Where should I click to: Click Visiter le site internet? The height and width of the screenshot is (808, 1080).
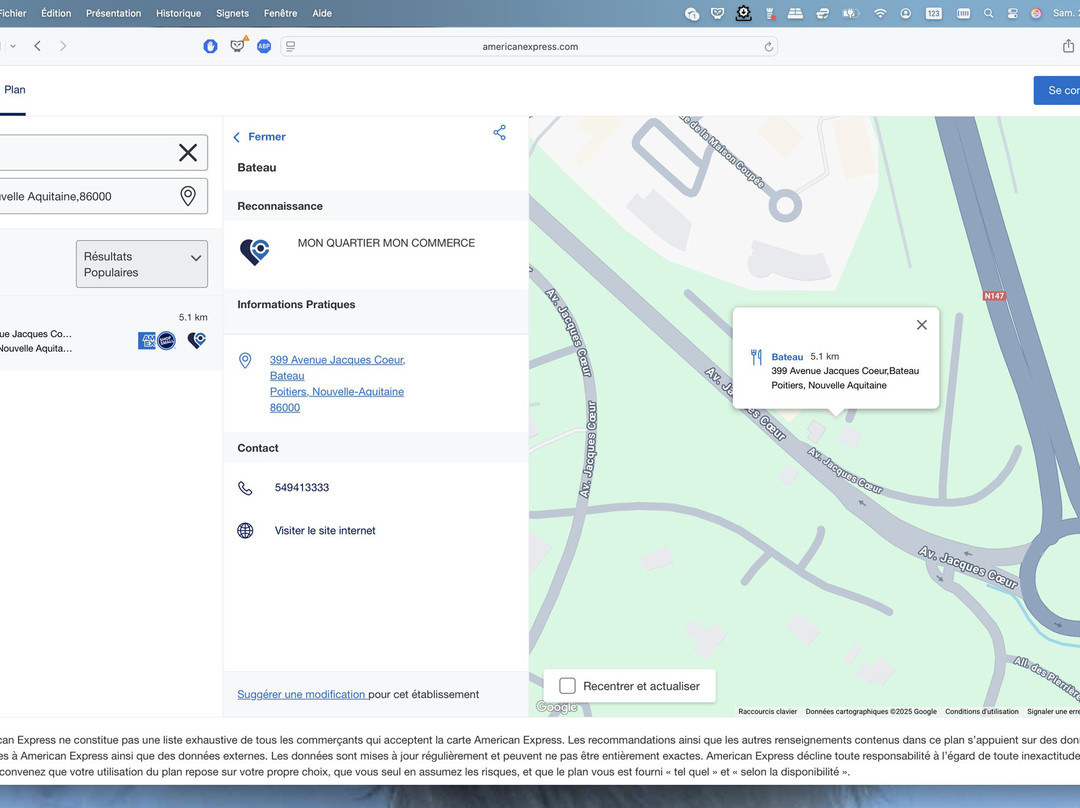coord(325,531)
